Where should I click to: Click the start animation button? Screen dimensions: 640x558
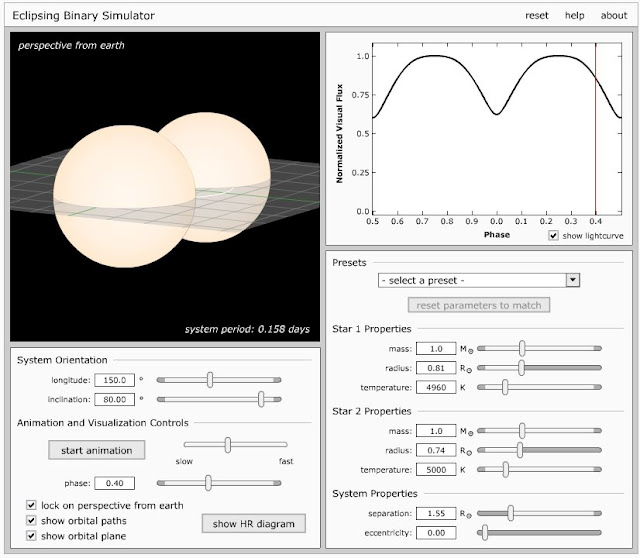[x=97, y=450]
